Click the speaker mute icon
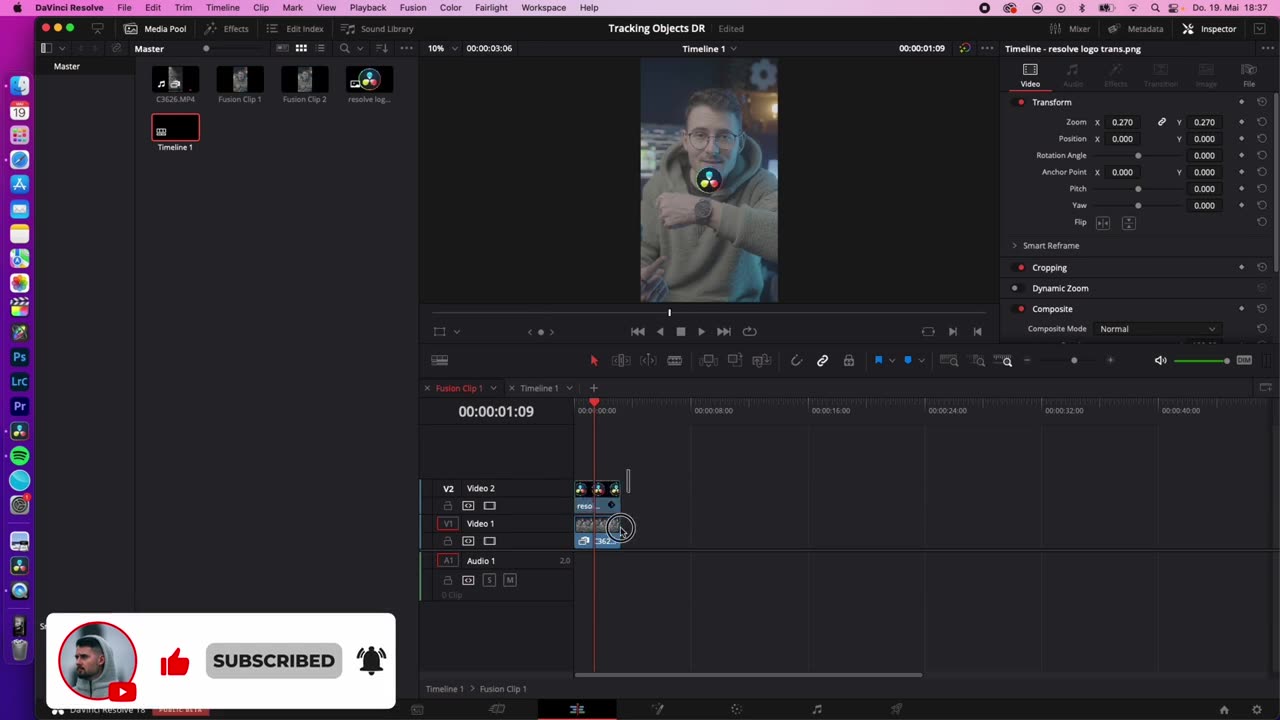The height and width of the screenshot is (720, 1280). click(1160, 361)
